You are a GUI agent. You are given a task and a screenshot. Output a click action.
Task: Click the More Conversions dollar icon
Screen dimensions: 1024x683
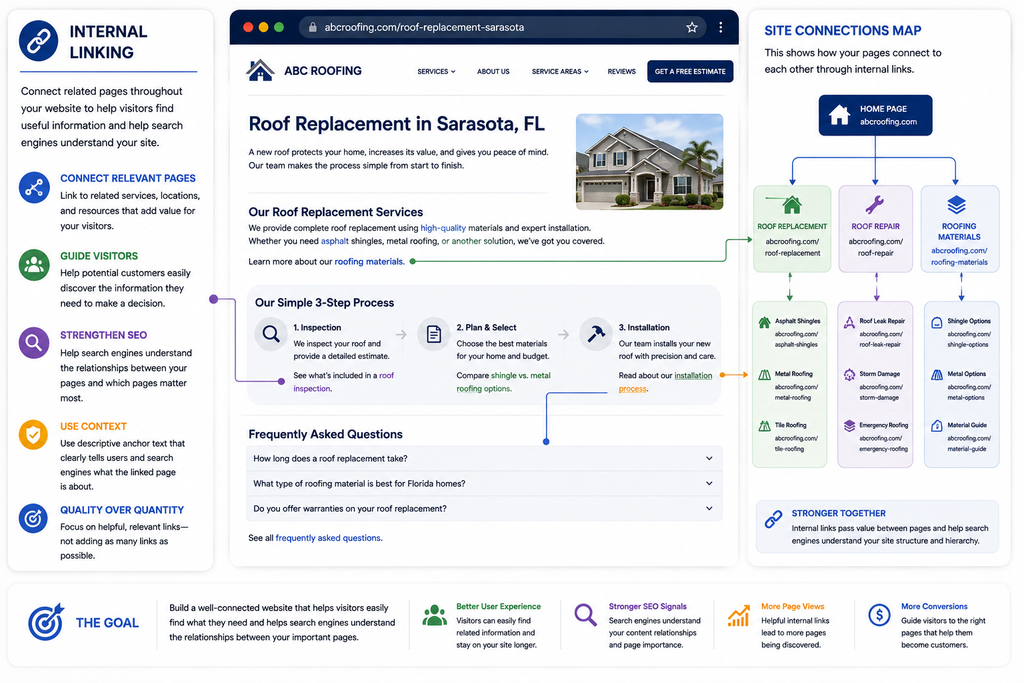tap(879, 614)
